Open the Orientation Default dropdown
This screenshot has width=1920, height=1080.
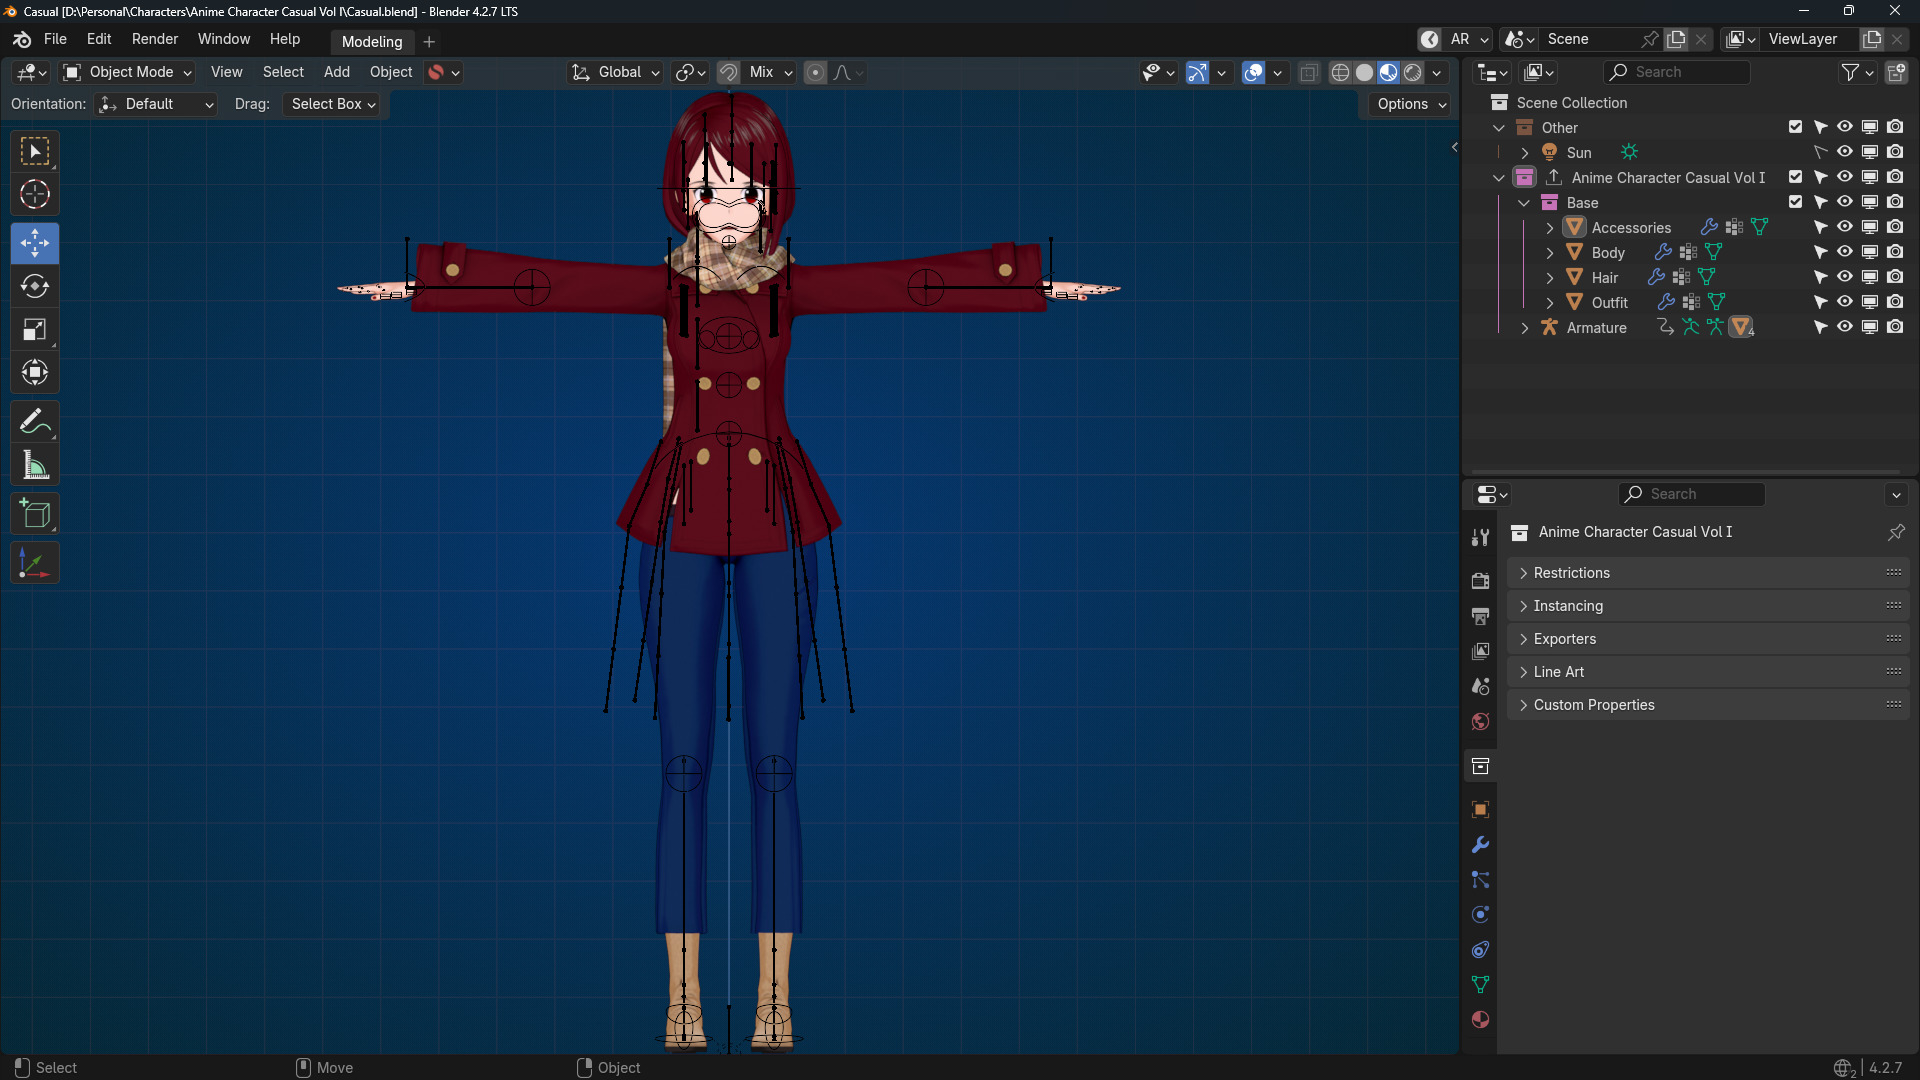[155, 104]
